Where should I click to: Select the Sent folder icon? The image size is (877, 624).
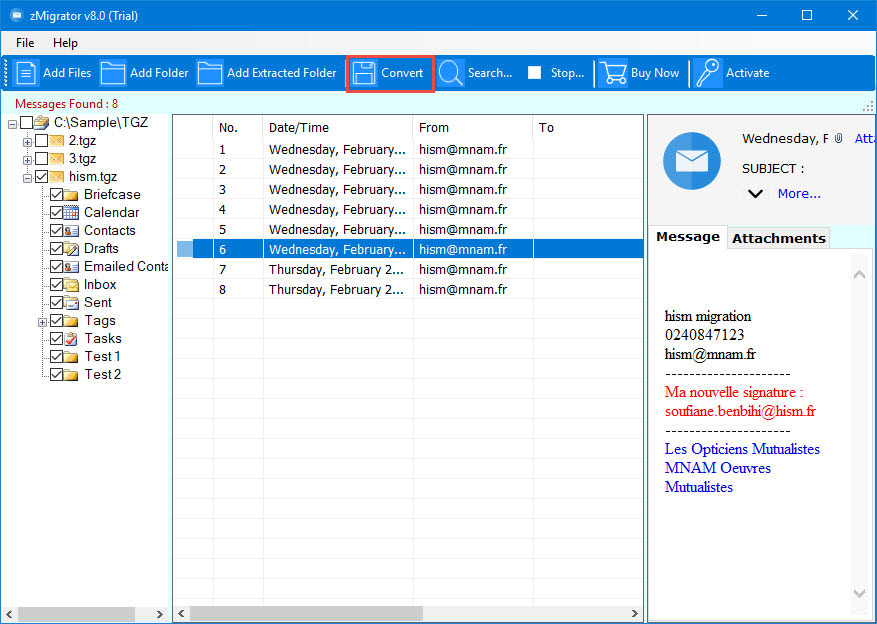[70, 302]
